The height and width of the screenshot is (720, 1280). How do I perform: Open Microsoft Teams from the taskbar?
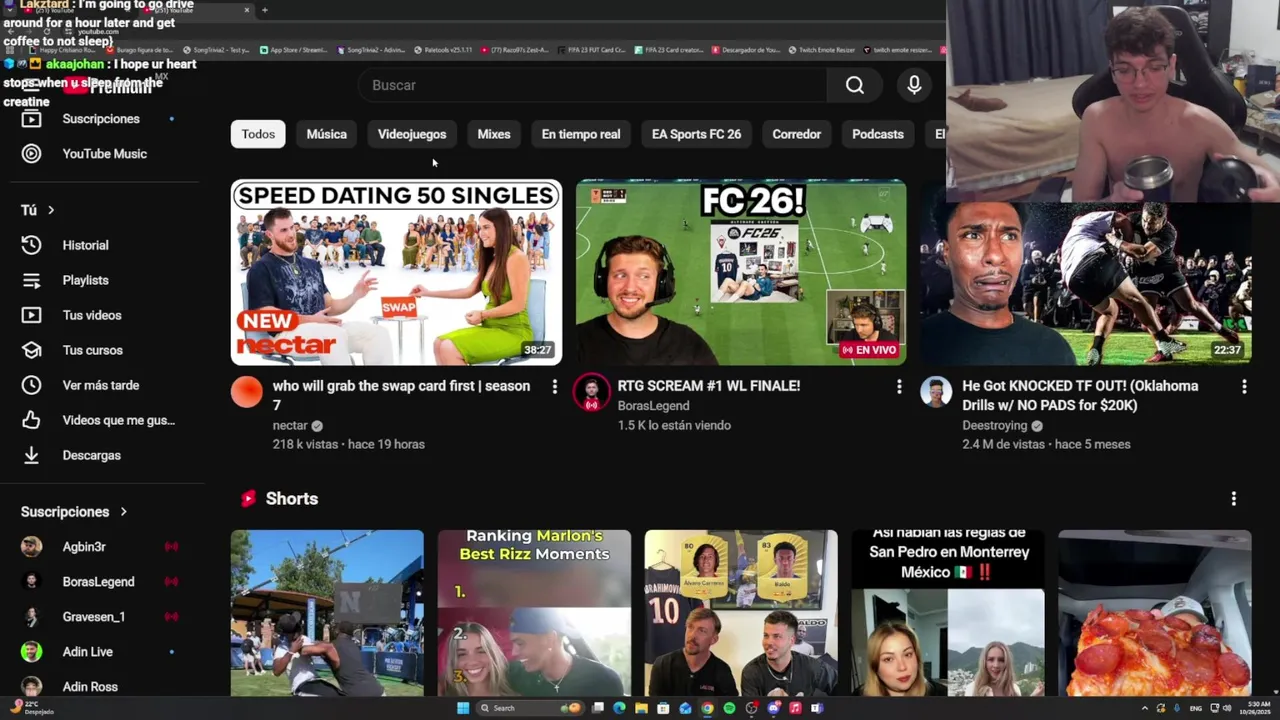817,708
